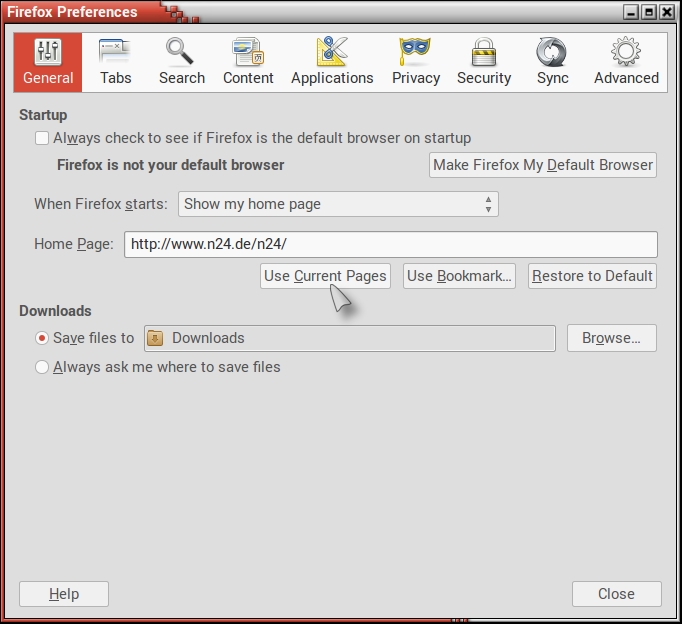Image resolution: width=682 pixels, height=624 pixels.
Task: Click the 'Home Page:' label
Action: [74, 244]
